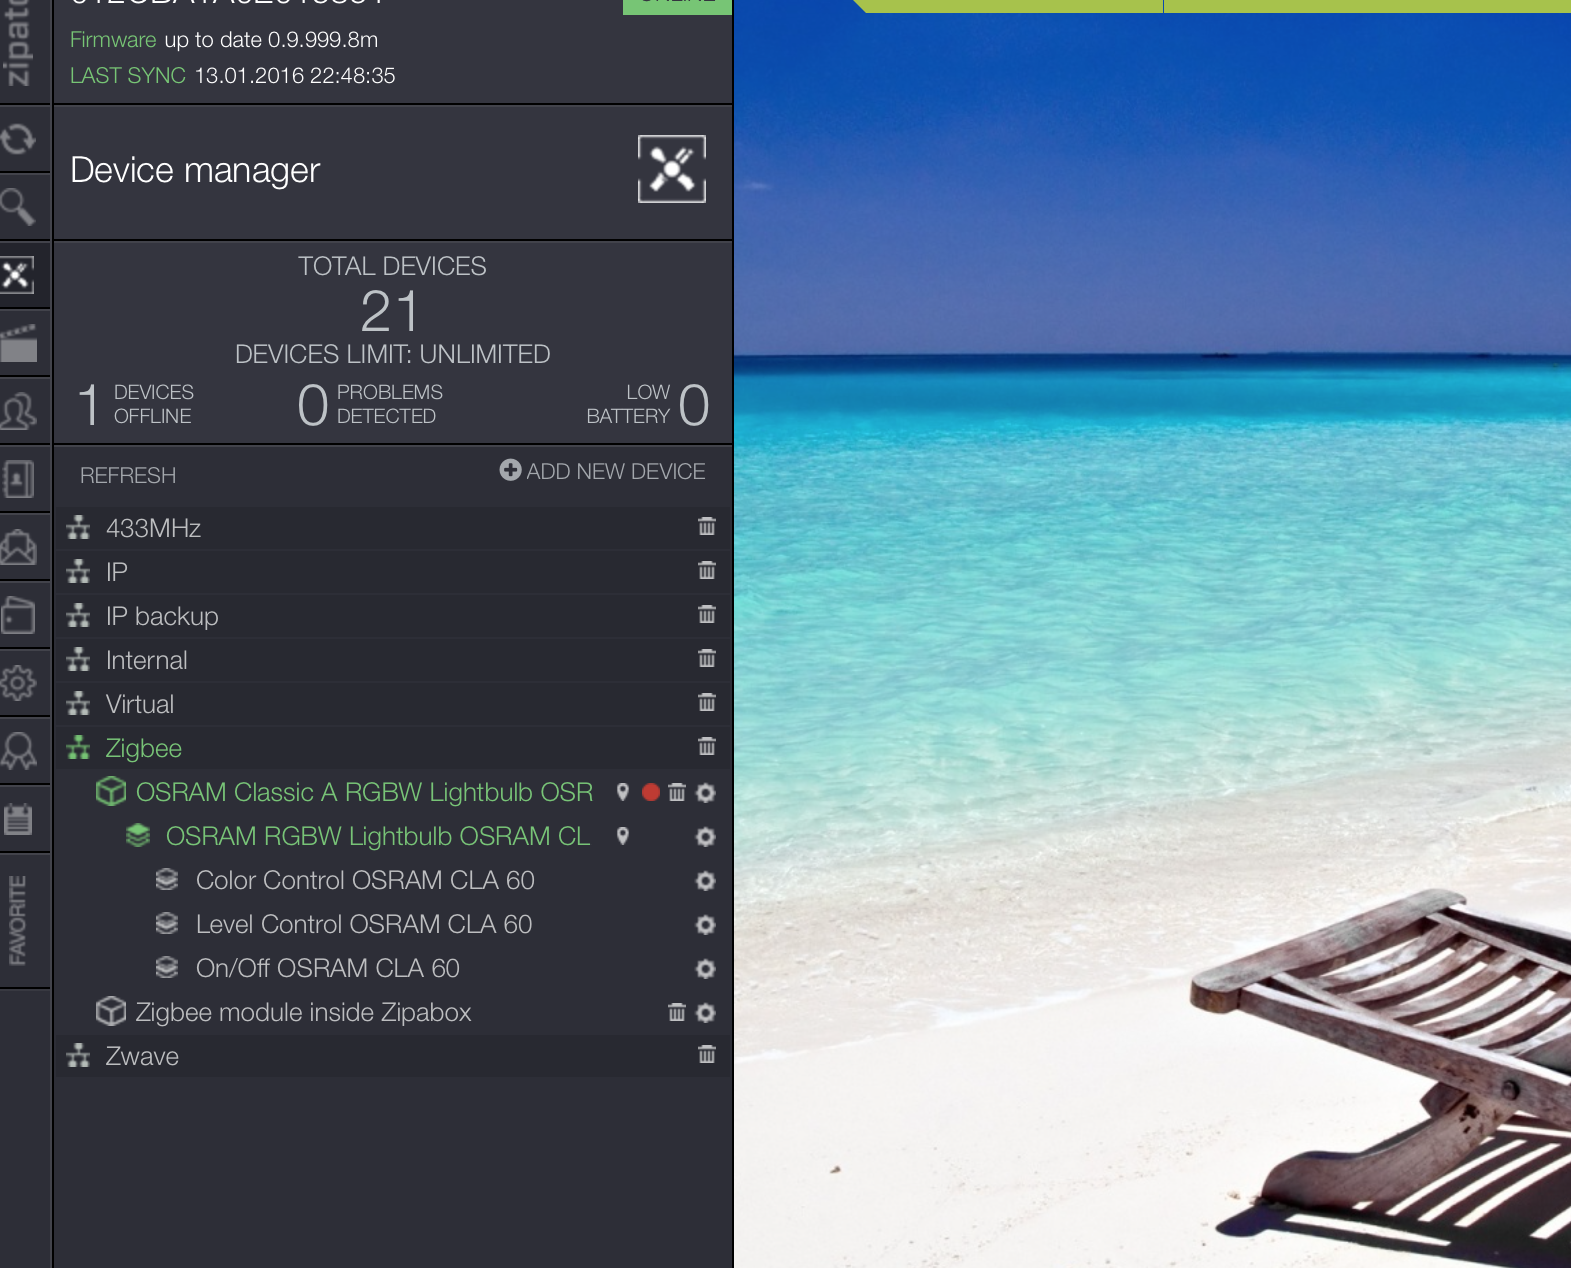Image resolution: width=1571 pixels, height=1268 pixels.
Task: Open the settings gear in left sidebar
Action: (x=19, y=683)
